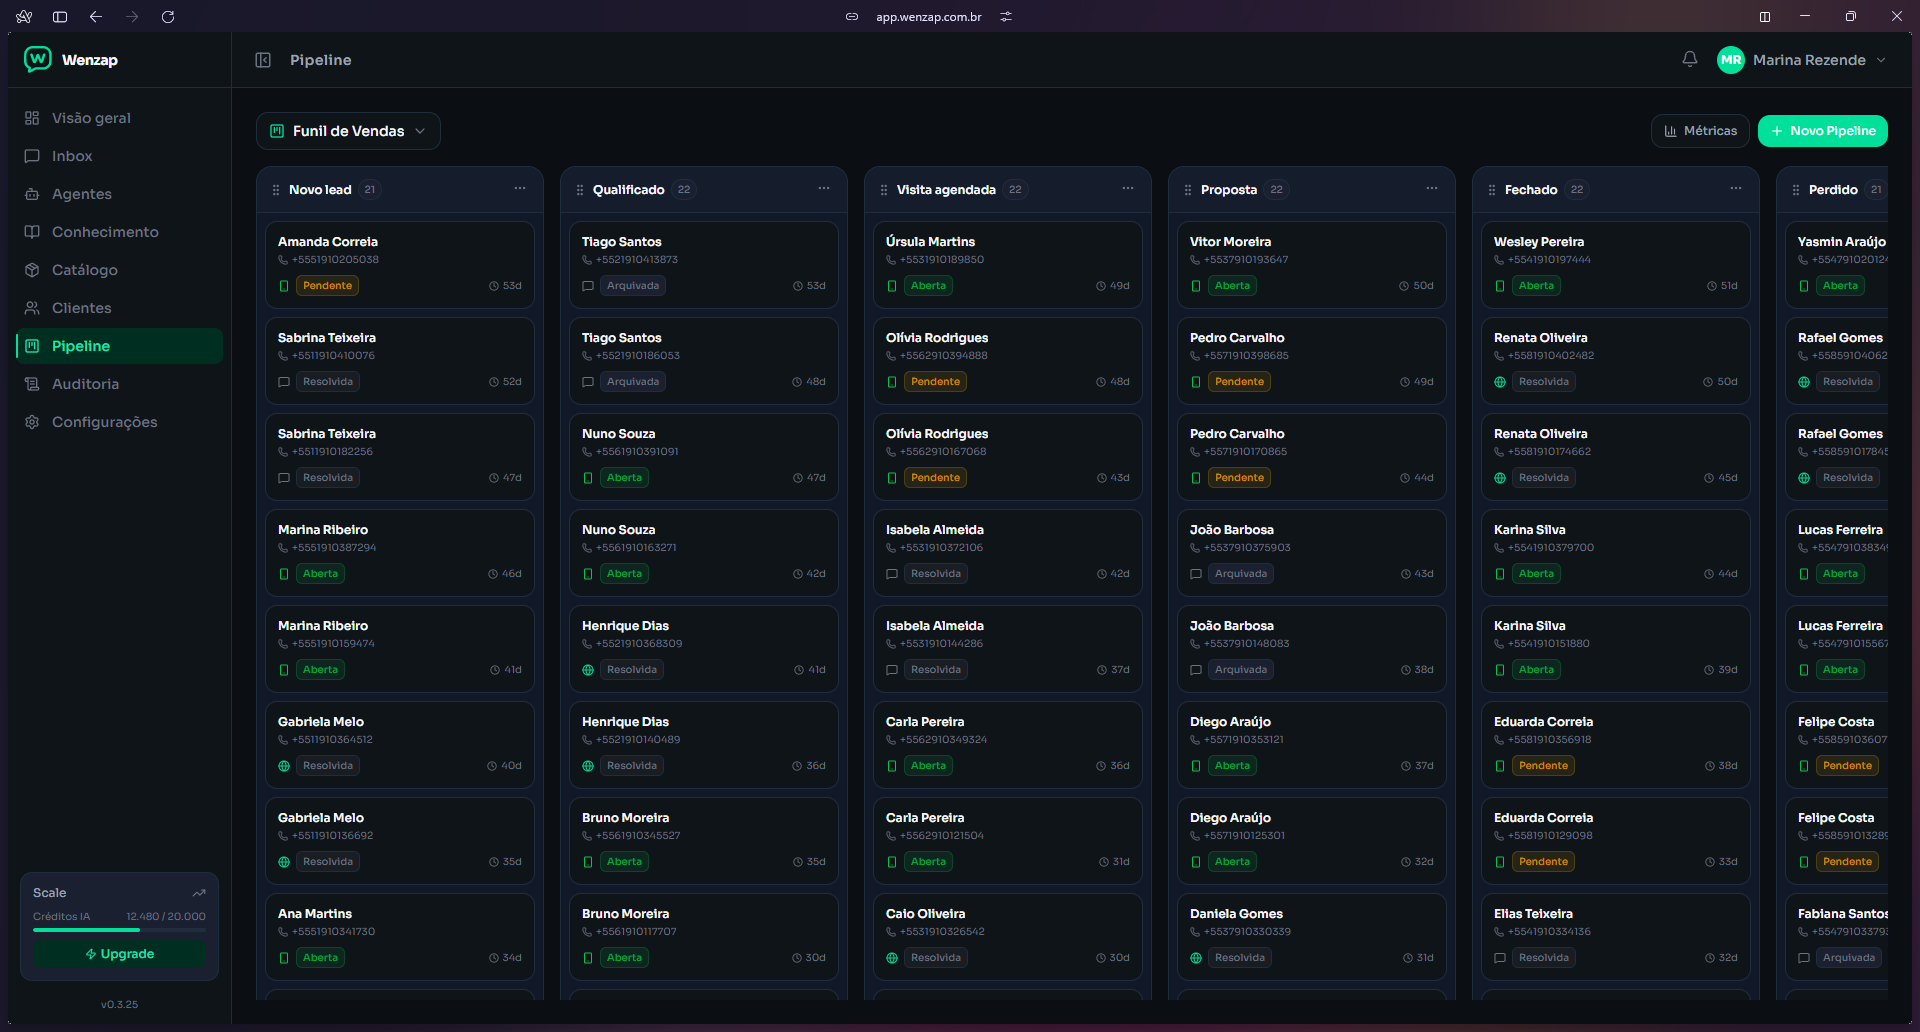Open Novo lead column options menu
The width and height of the screenshot is (1920, 1032).
520,188
